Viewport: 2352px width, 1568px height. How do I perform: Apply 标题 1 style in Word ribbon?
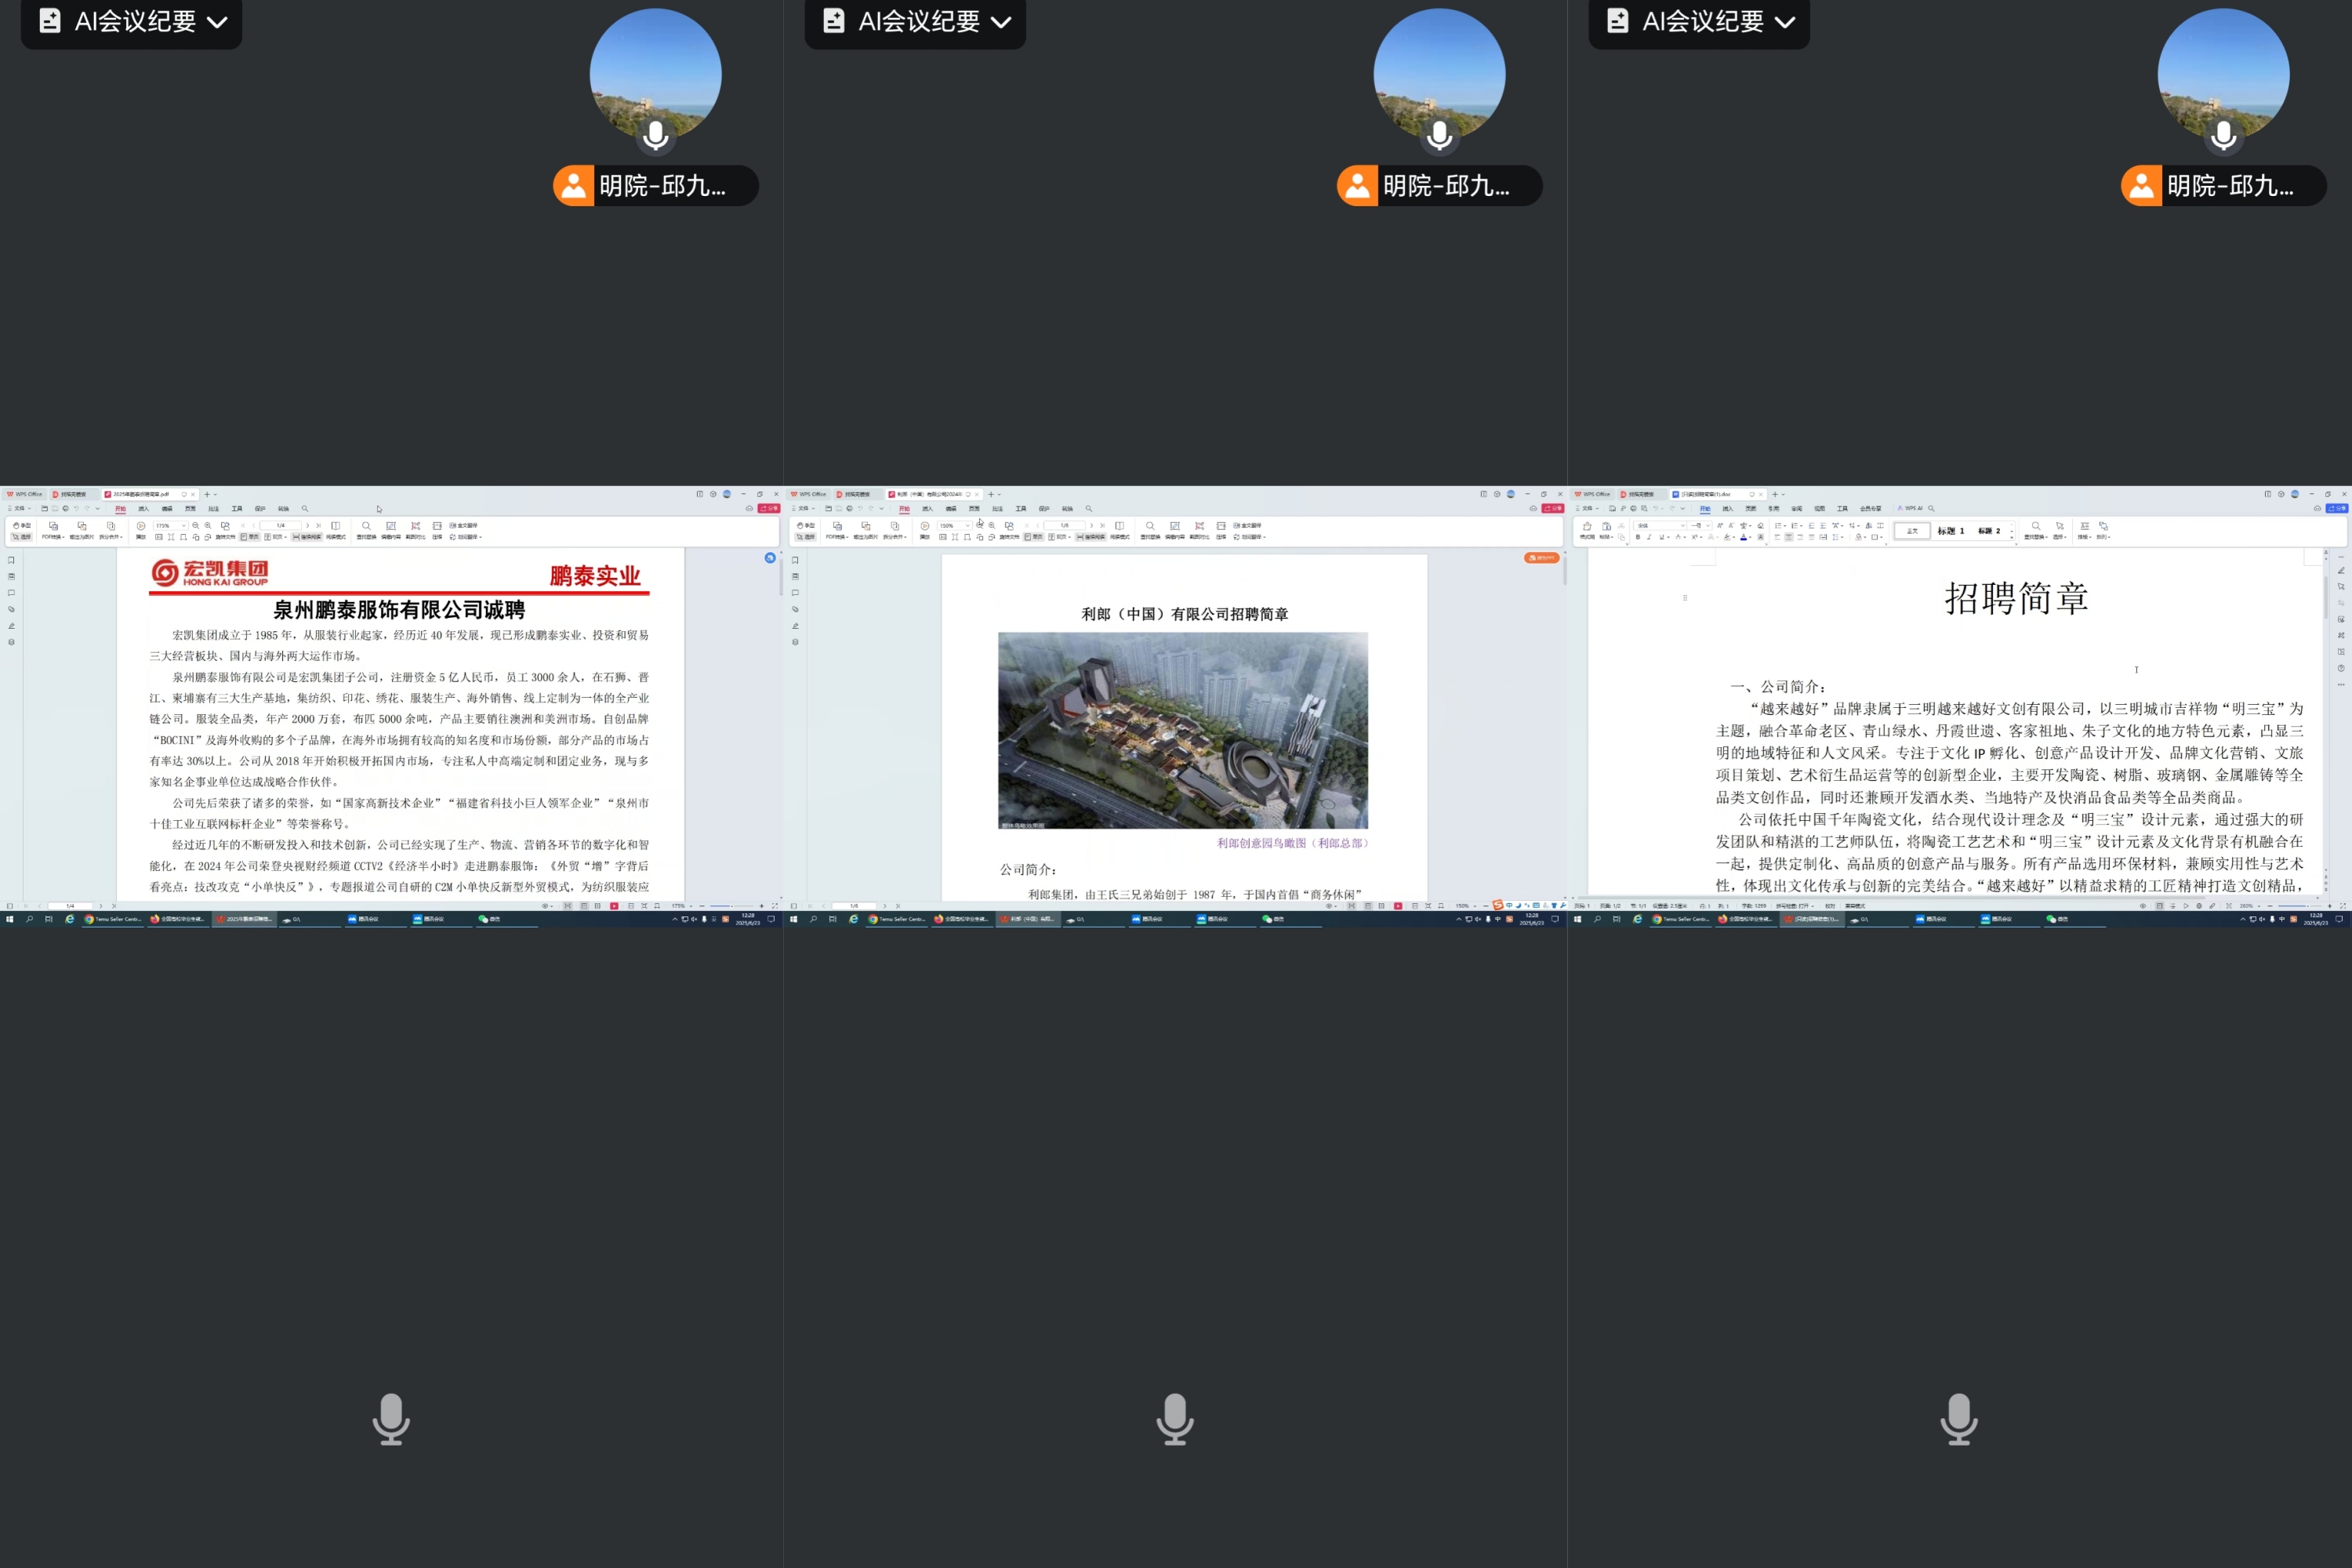coord(1950,531)
